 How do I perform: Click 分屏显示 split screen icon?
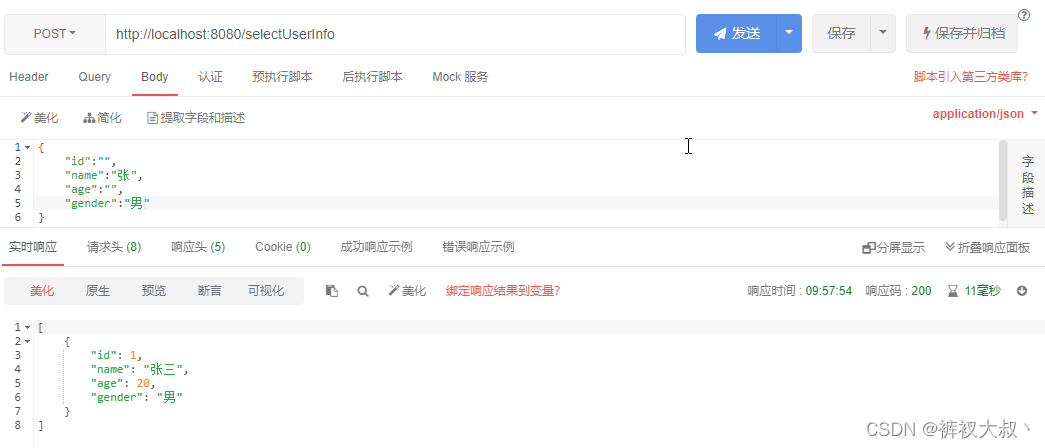click(x=894, y=248)
